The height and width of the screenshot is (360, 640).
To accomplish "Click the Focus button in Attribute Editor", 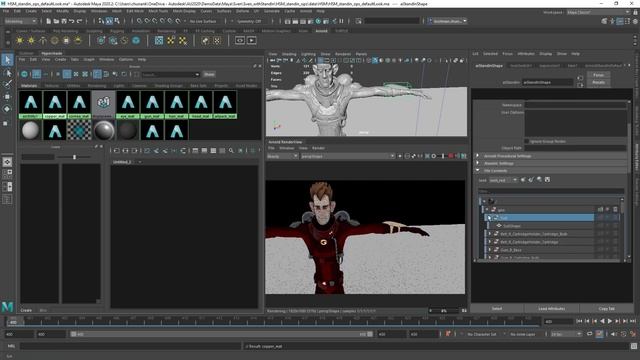I will pos(598,75).
